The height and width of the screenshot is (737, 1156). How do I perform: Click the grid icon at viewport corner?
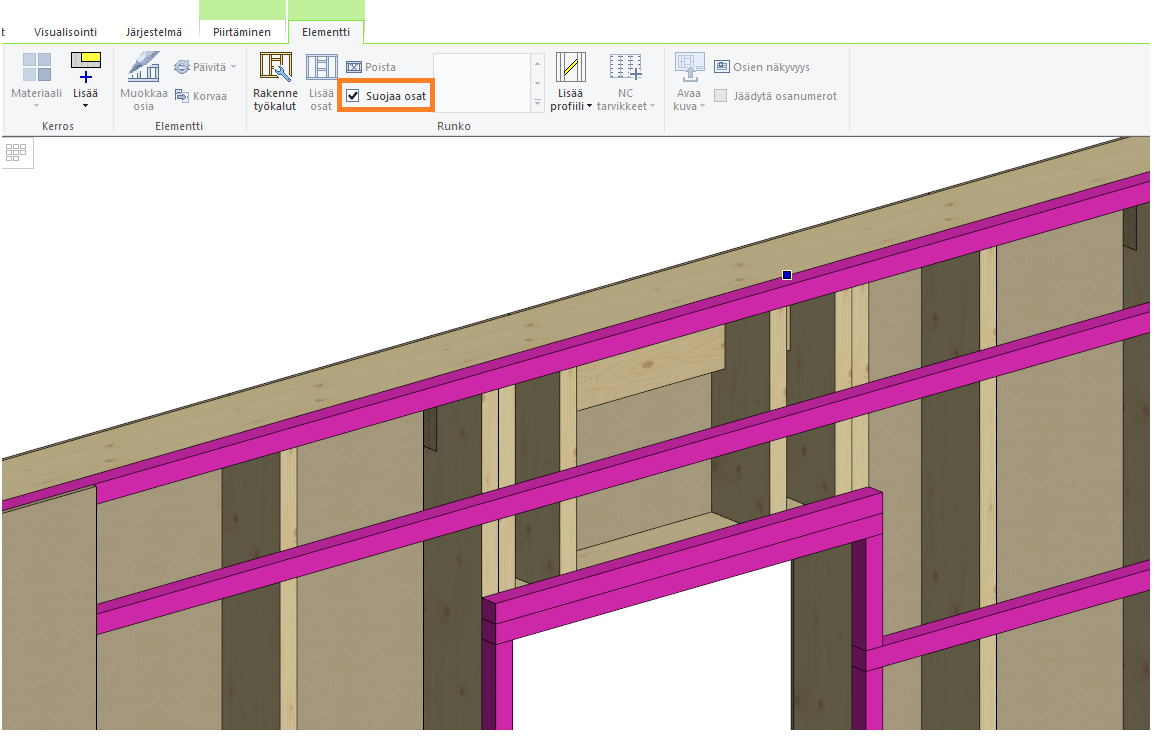tap(16, 153)
